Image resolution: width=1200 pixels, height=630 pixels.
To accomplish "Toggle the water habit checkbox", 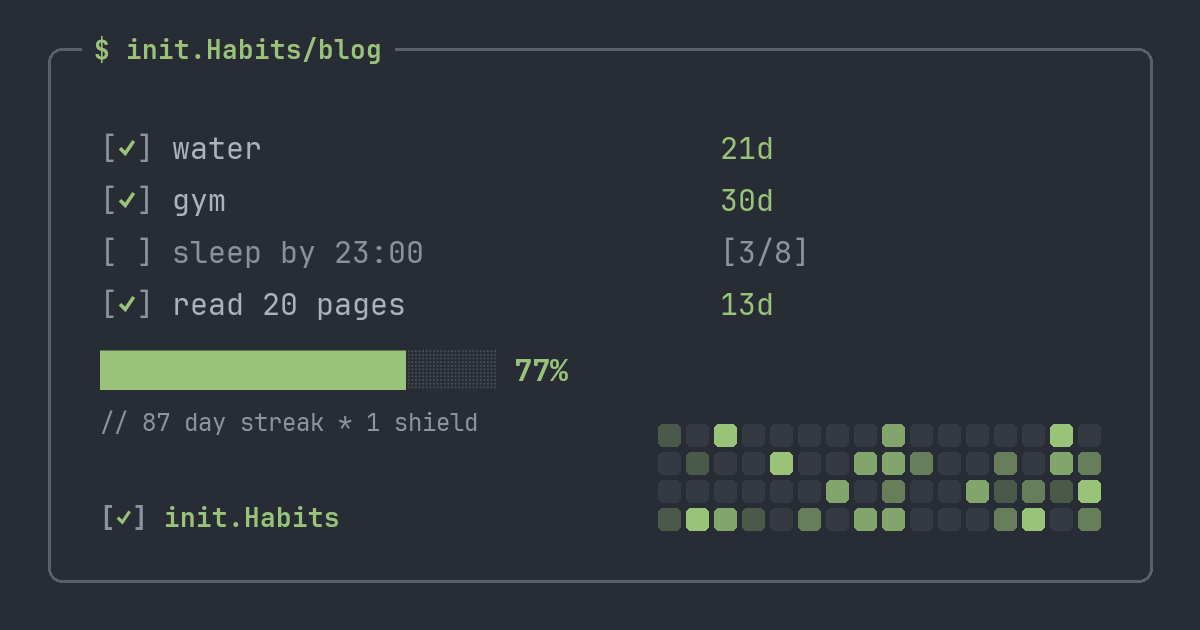I will 127,149.
